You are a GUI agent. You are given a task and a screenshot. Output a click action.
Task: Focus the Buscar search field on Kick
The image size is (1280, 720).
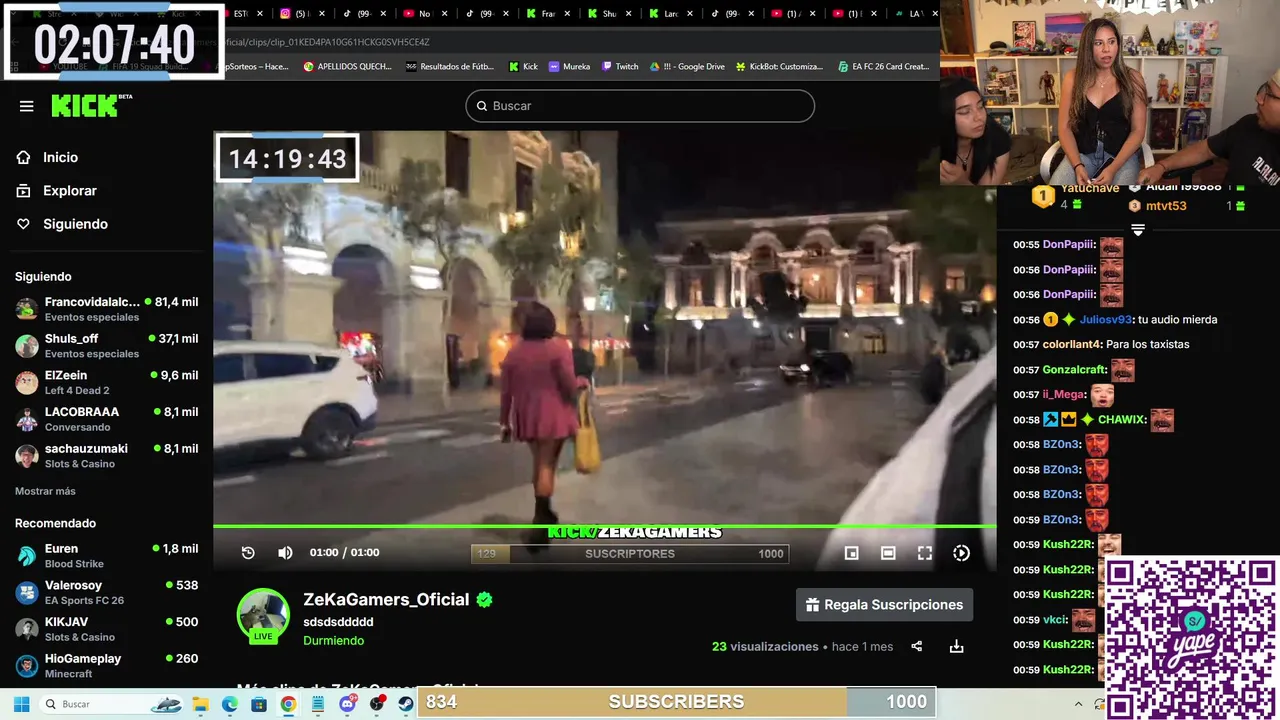[640, 106]
